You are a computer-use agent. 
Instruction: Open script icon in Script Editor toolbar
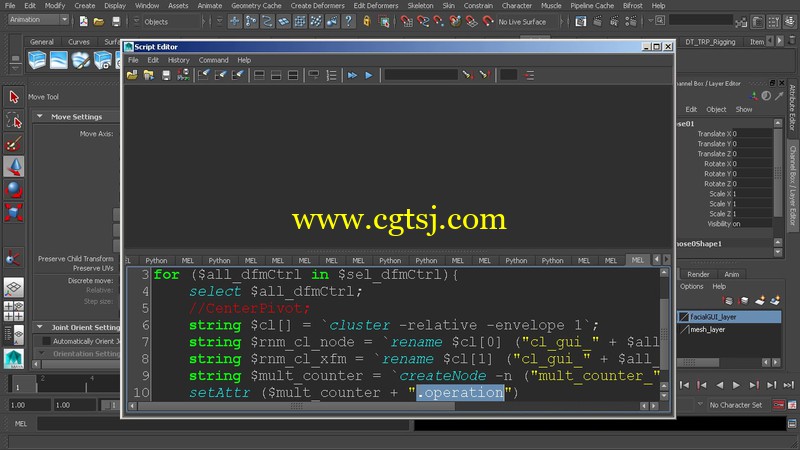(x=132, y=76)
